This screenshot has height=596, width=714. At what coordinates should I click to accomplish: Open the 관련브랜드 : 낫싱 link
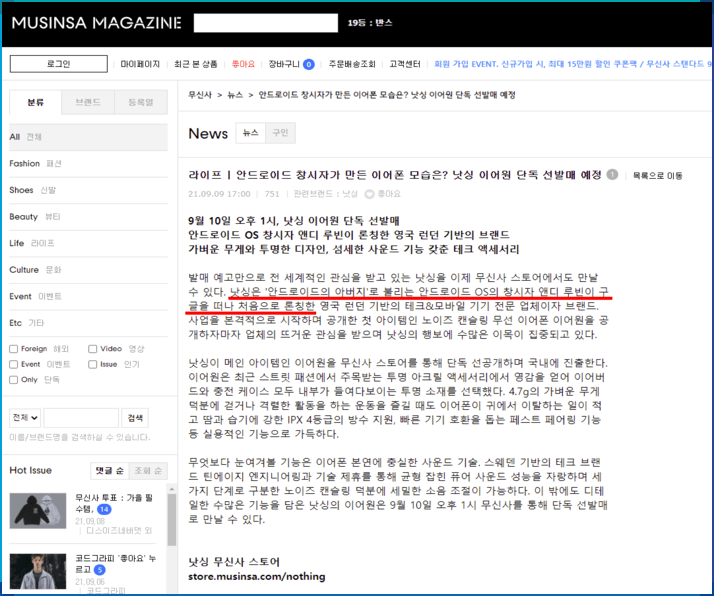click(325, 194)
